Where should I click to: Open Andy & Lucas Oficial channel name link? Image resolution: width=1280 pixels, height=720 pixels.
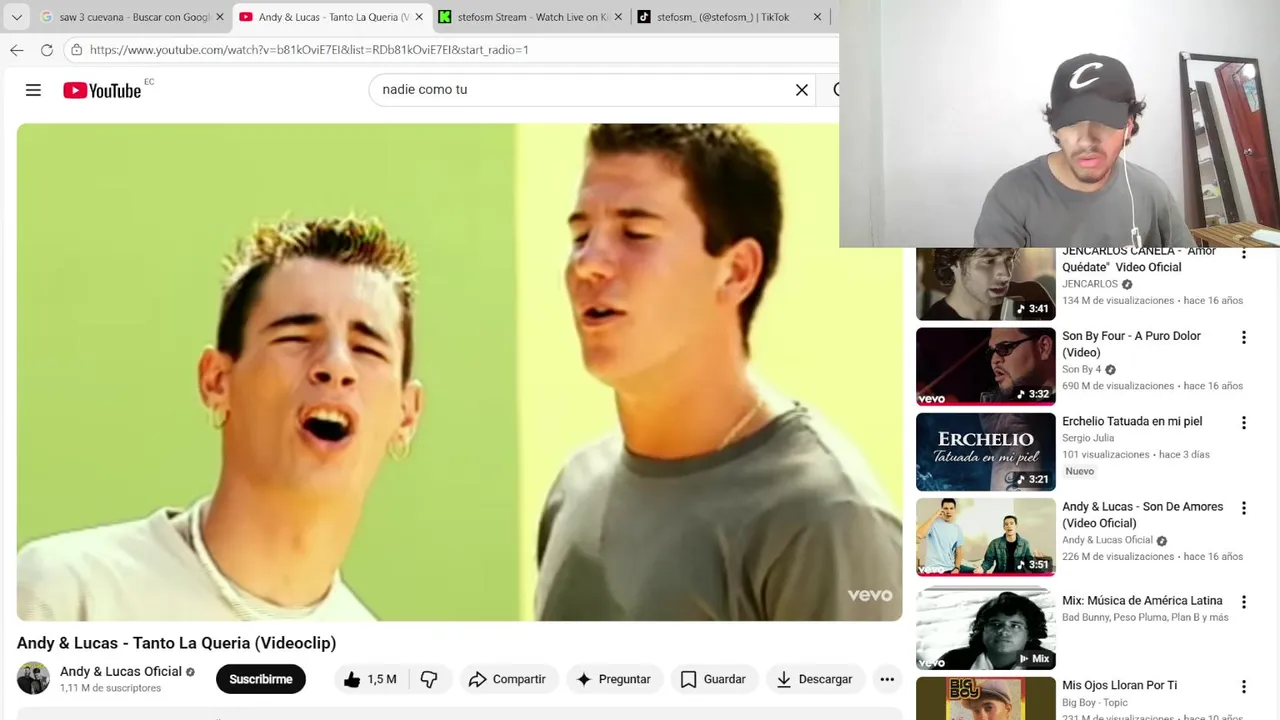[121, 671]
